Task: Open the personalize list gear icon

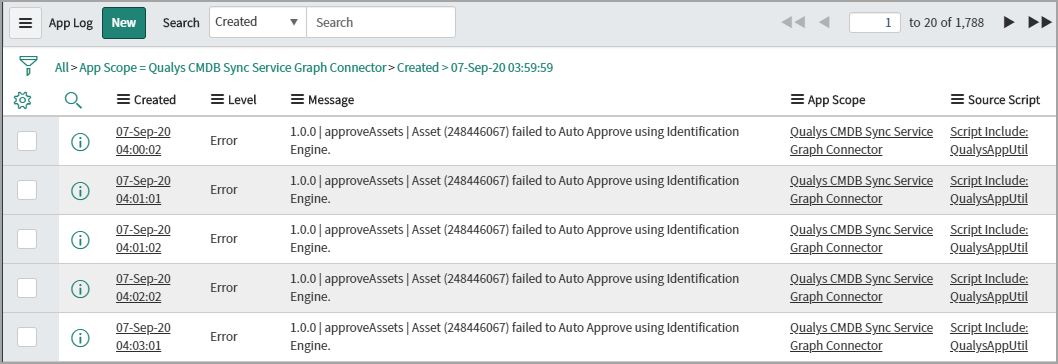Action: coord(22,101)
